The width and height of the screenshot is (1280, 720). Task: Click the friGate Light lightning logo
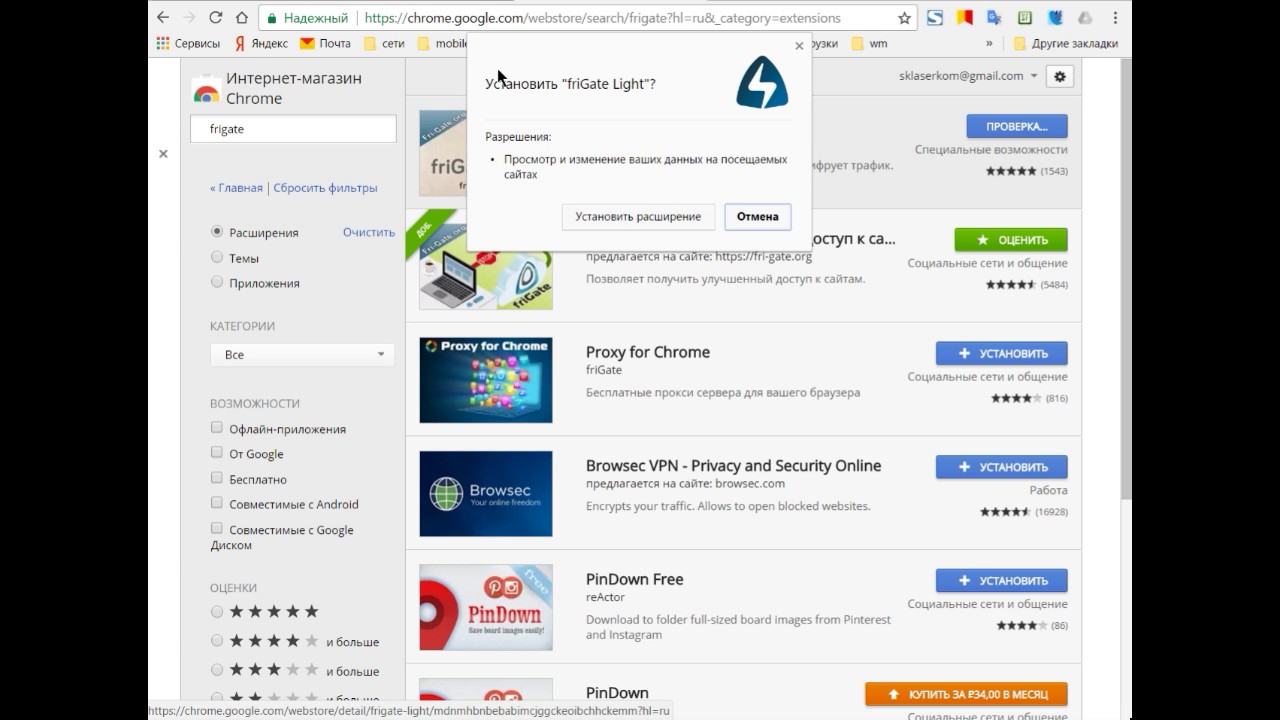coord(762,82)
